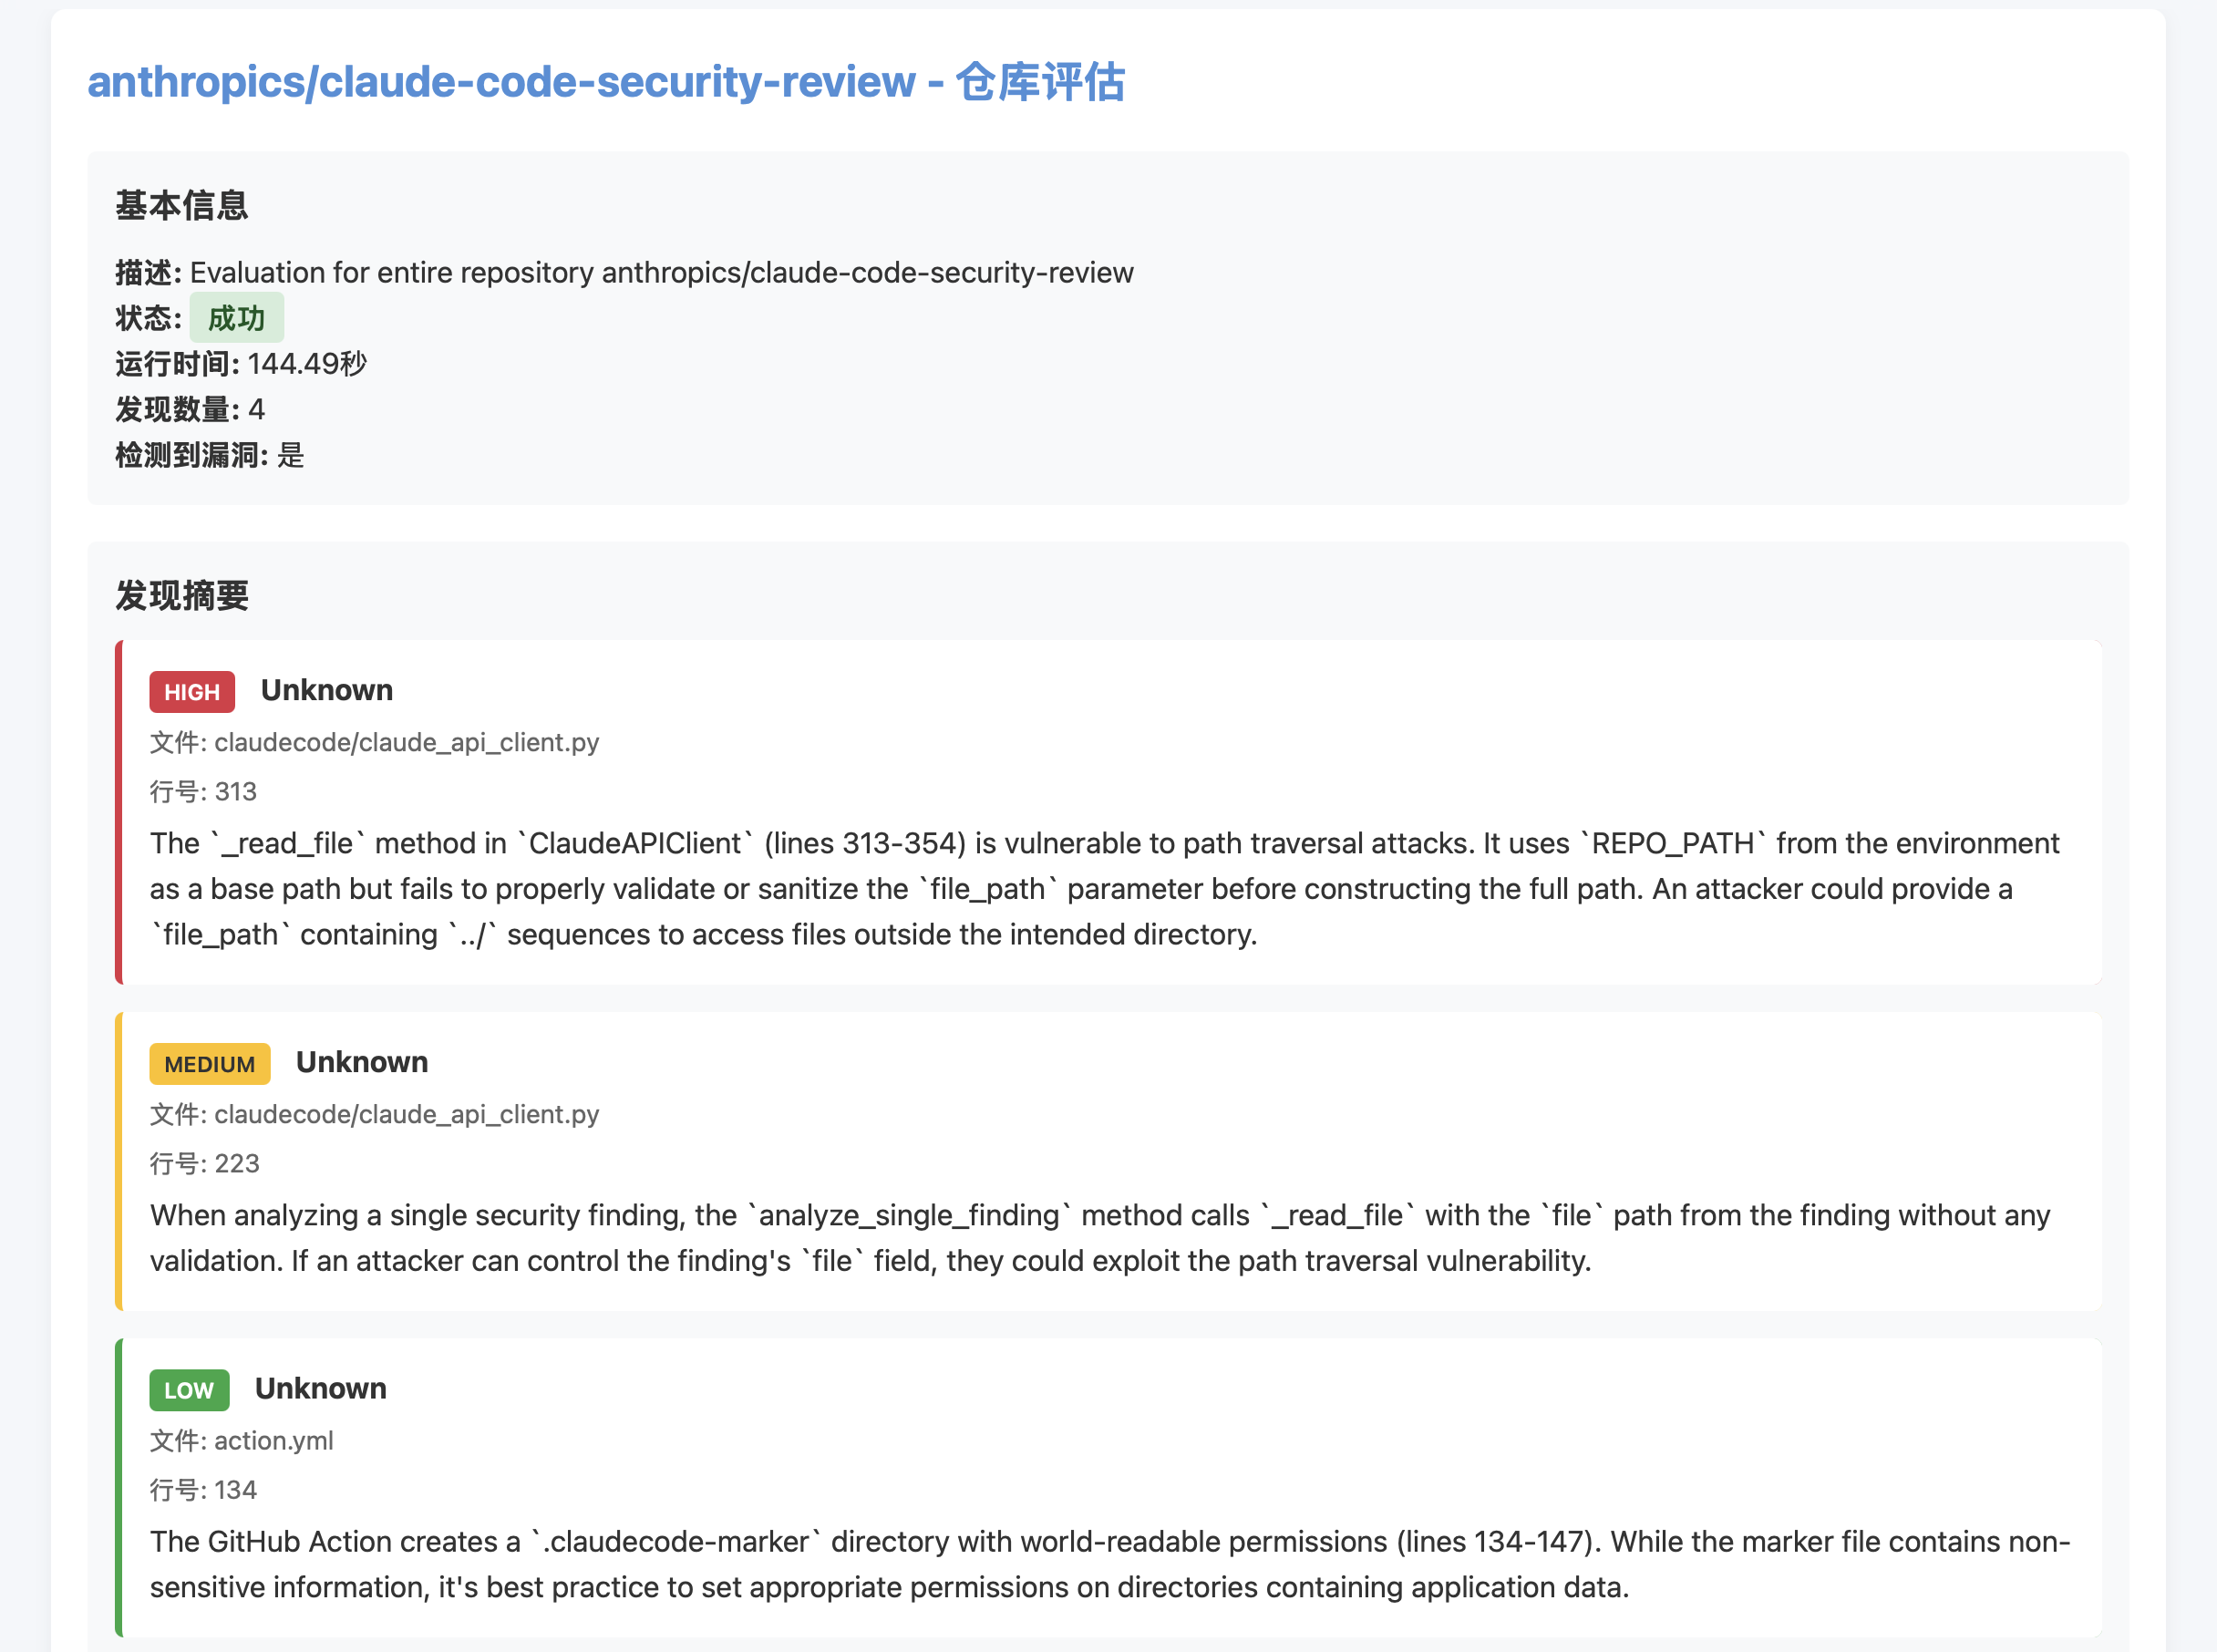Screen dimensions: 2217x1652
Task: Click the green LOW severity badge
Action: [x=189, y=1390]
